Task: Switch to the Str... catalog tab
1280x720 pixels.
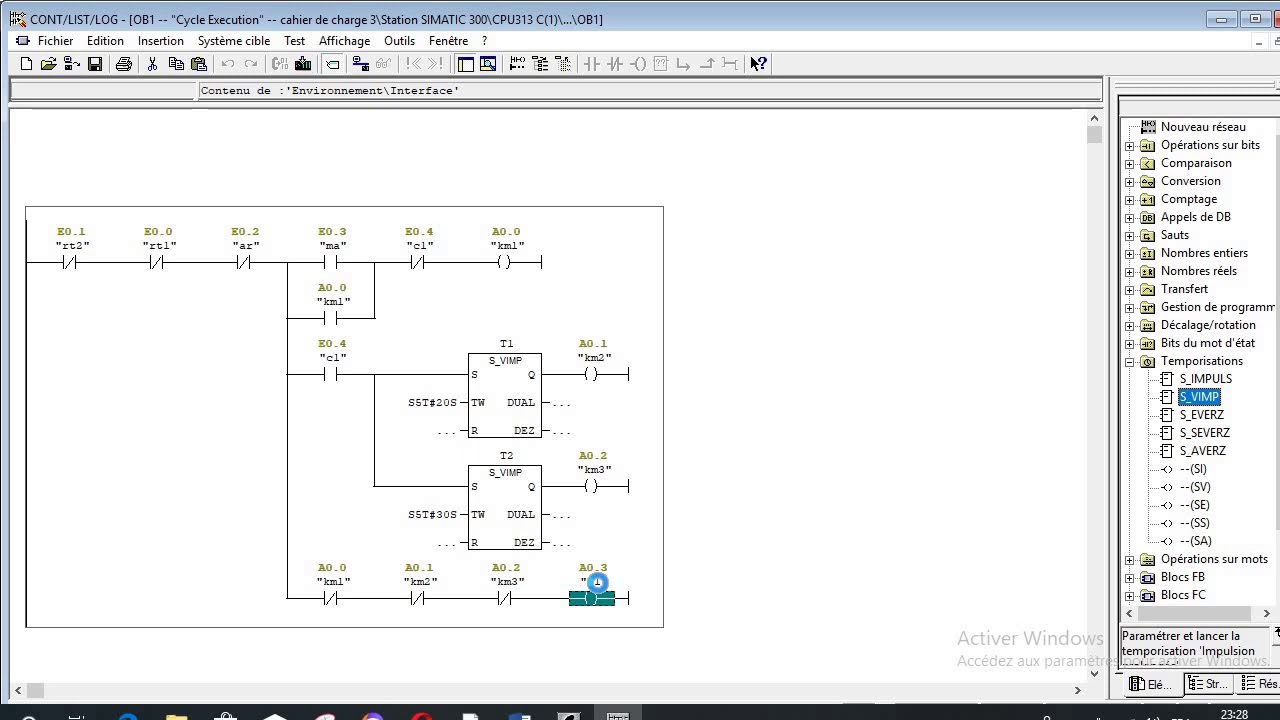Action: [1207, 684]
